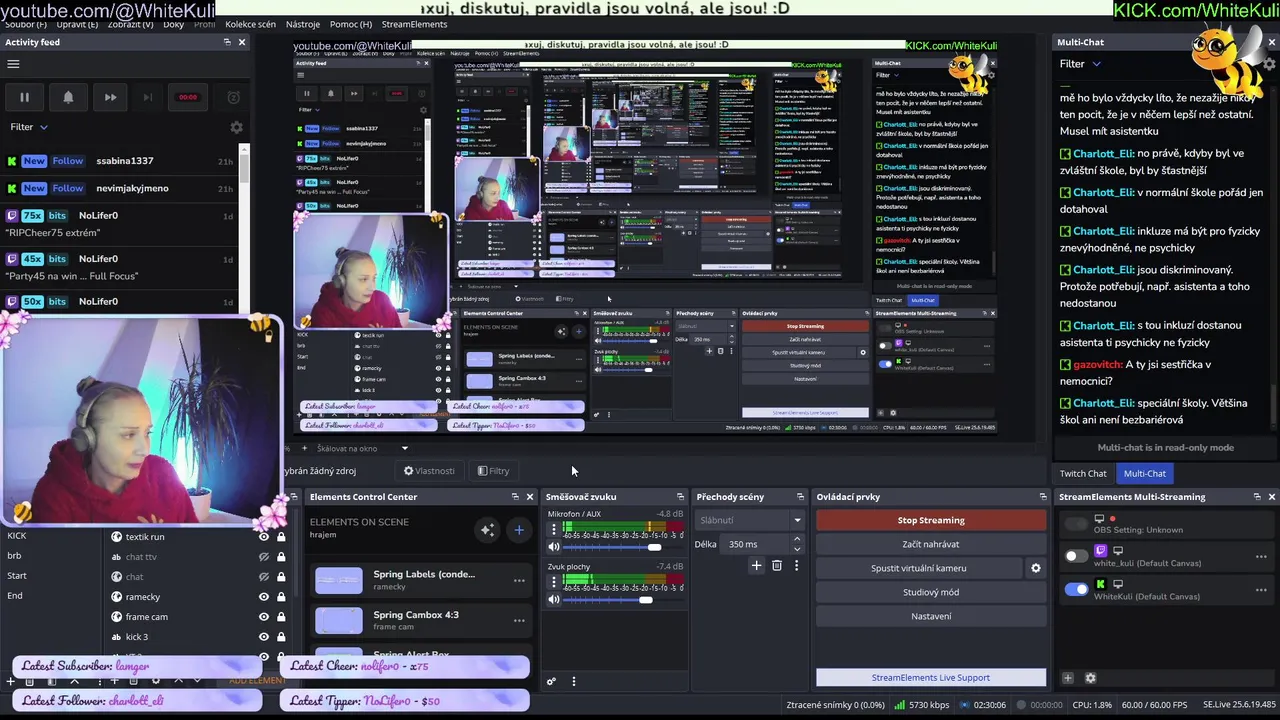Skip the current alert with fast-forward
The width and height of the screenshot is (1280, 720).
pos(111,97)
